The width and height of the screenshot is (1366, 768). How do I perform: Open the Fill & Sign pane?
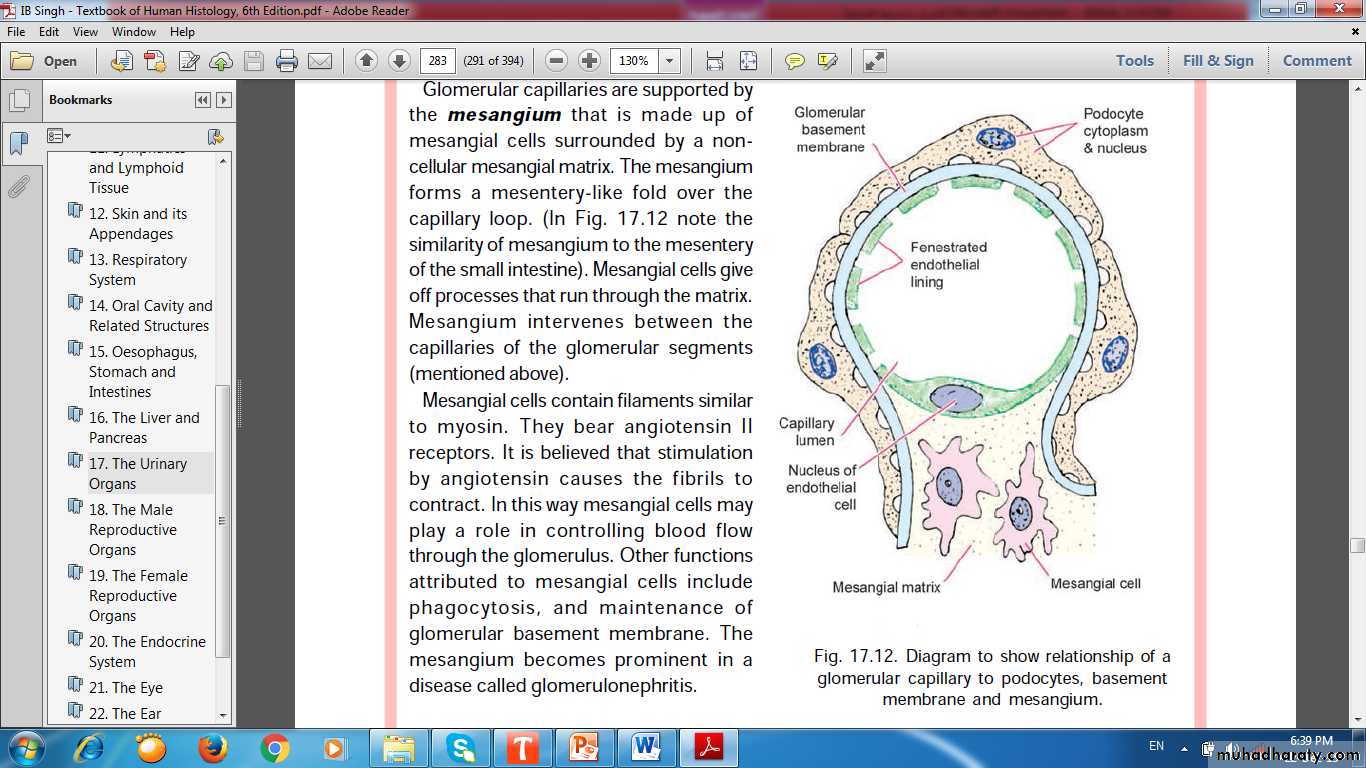tap(1218, 61)
